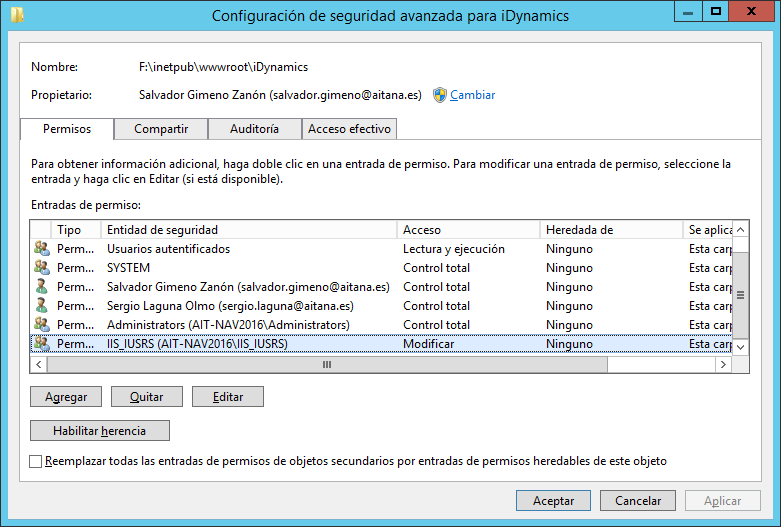Click the list's scroll up arrow
The width and height of the screenshot is (781, 527).
[741, 230]
